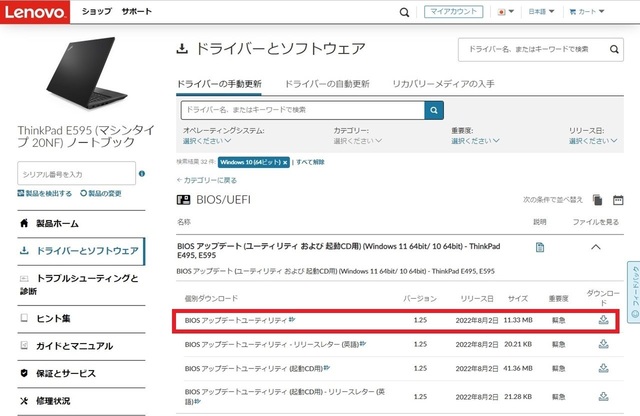Open トラブルシューティングと診断 in sidebar
Viewport: 640px width, 416px height.
81,285
